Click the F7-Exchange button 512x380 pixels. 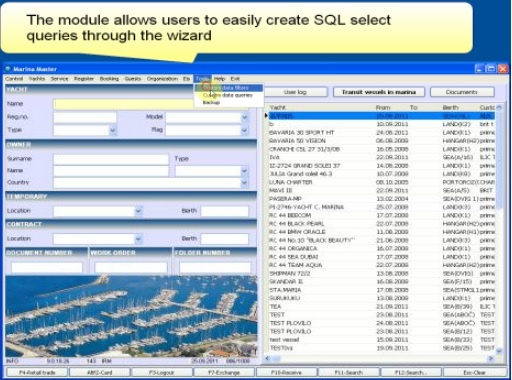click(x=224, y=372)
